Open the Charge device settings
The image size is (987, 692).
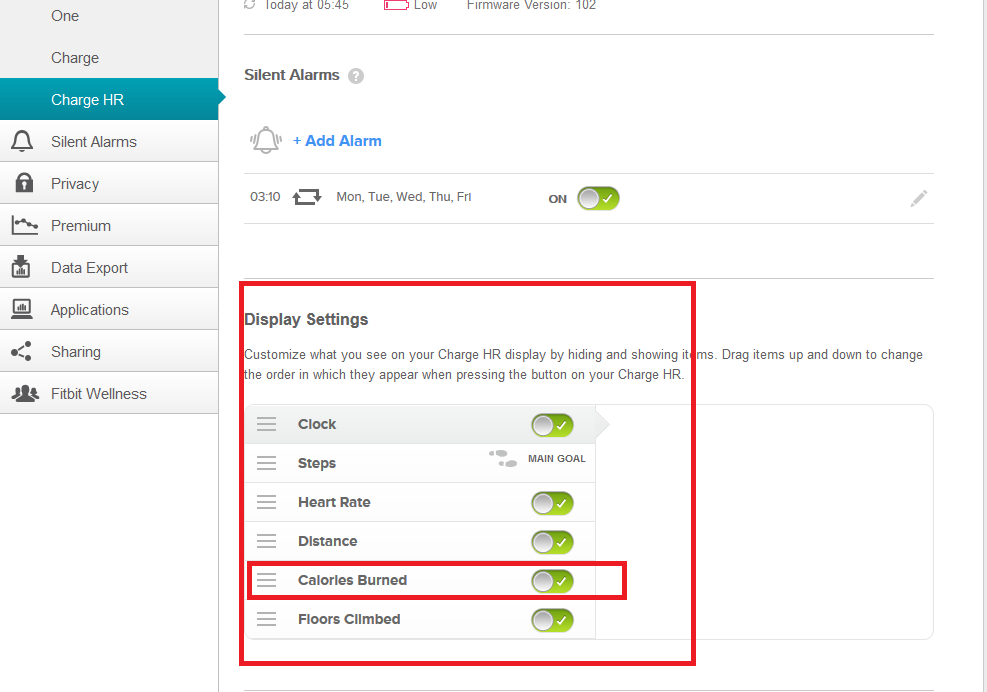[109, 57]
